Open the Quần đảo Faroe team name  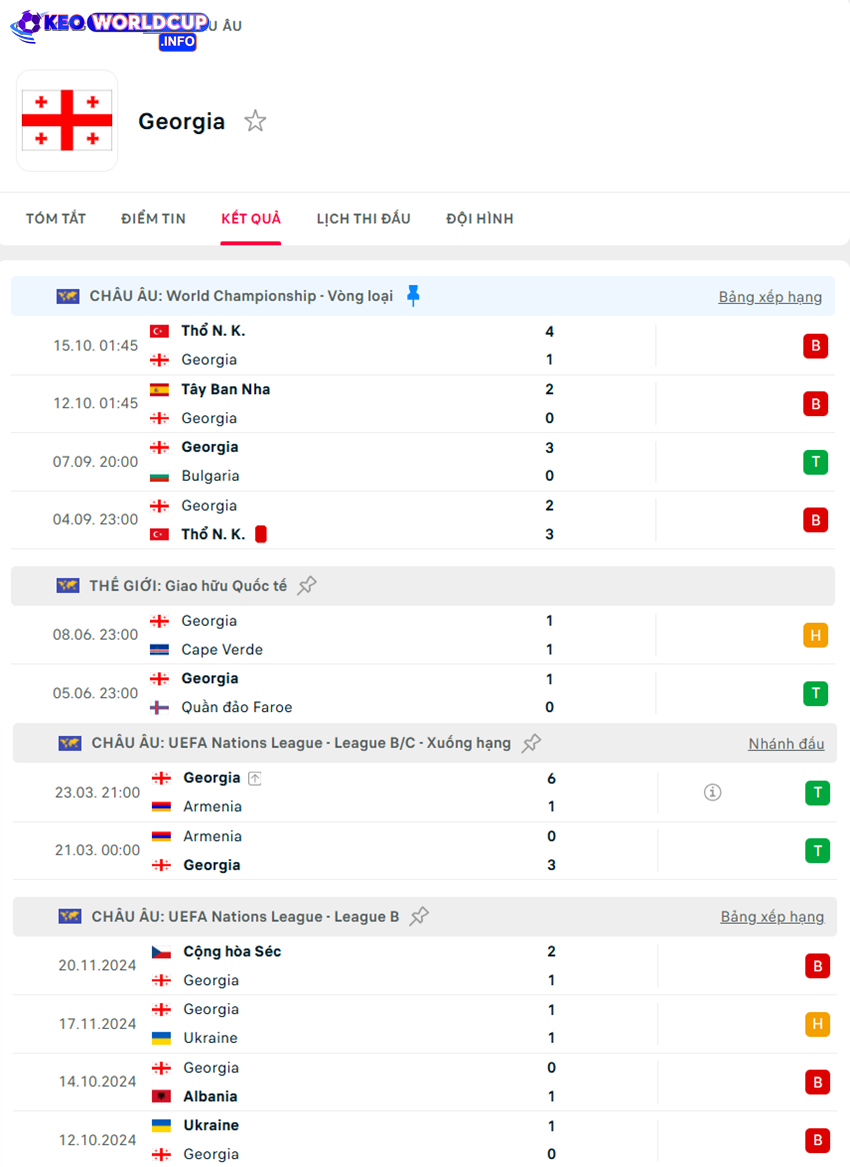click(237, 707)
